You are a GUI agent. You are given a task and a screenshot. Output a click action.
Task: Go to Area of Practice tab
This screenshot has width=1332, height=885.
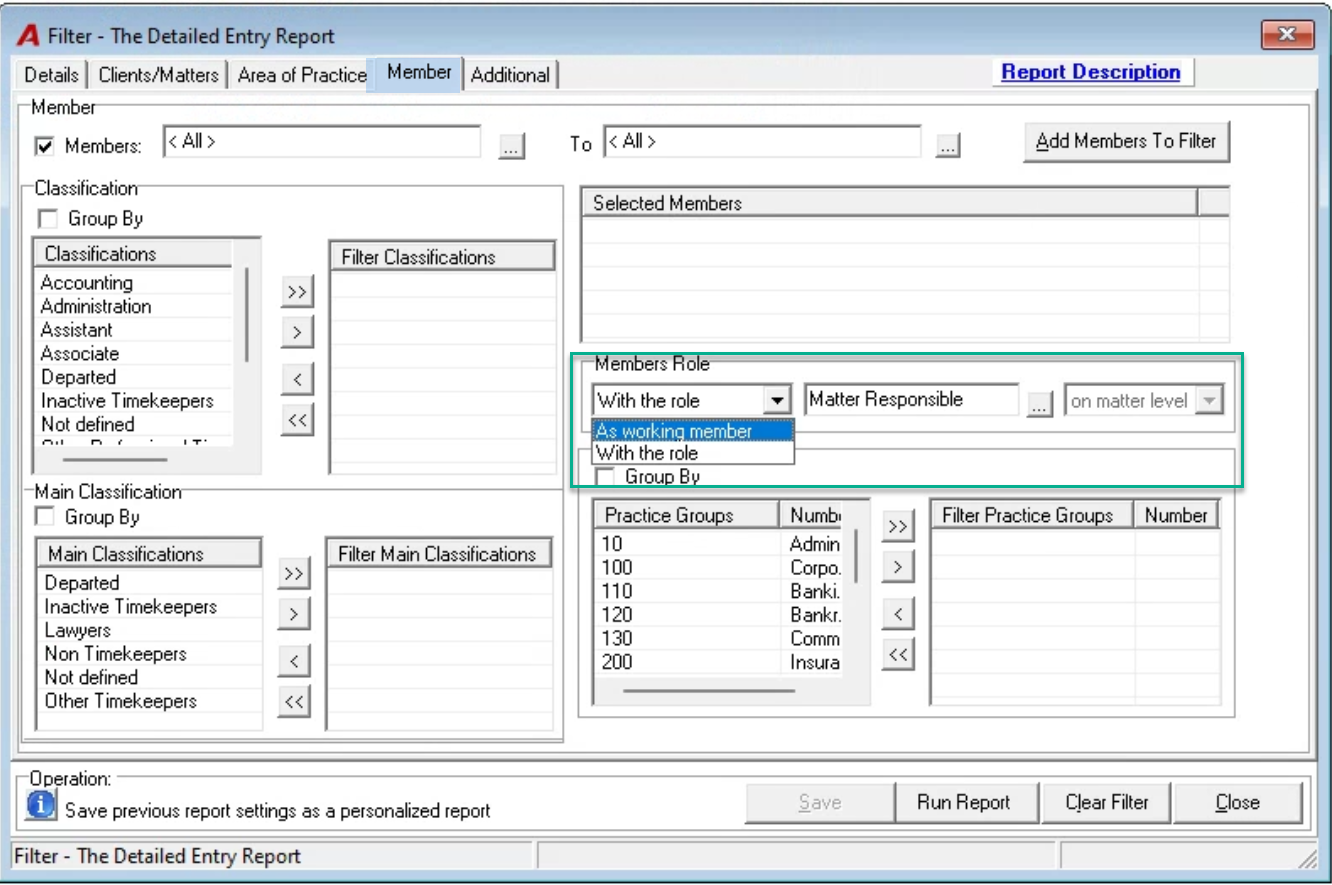point(302,75)
